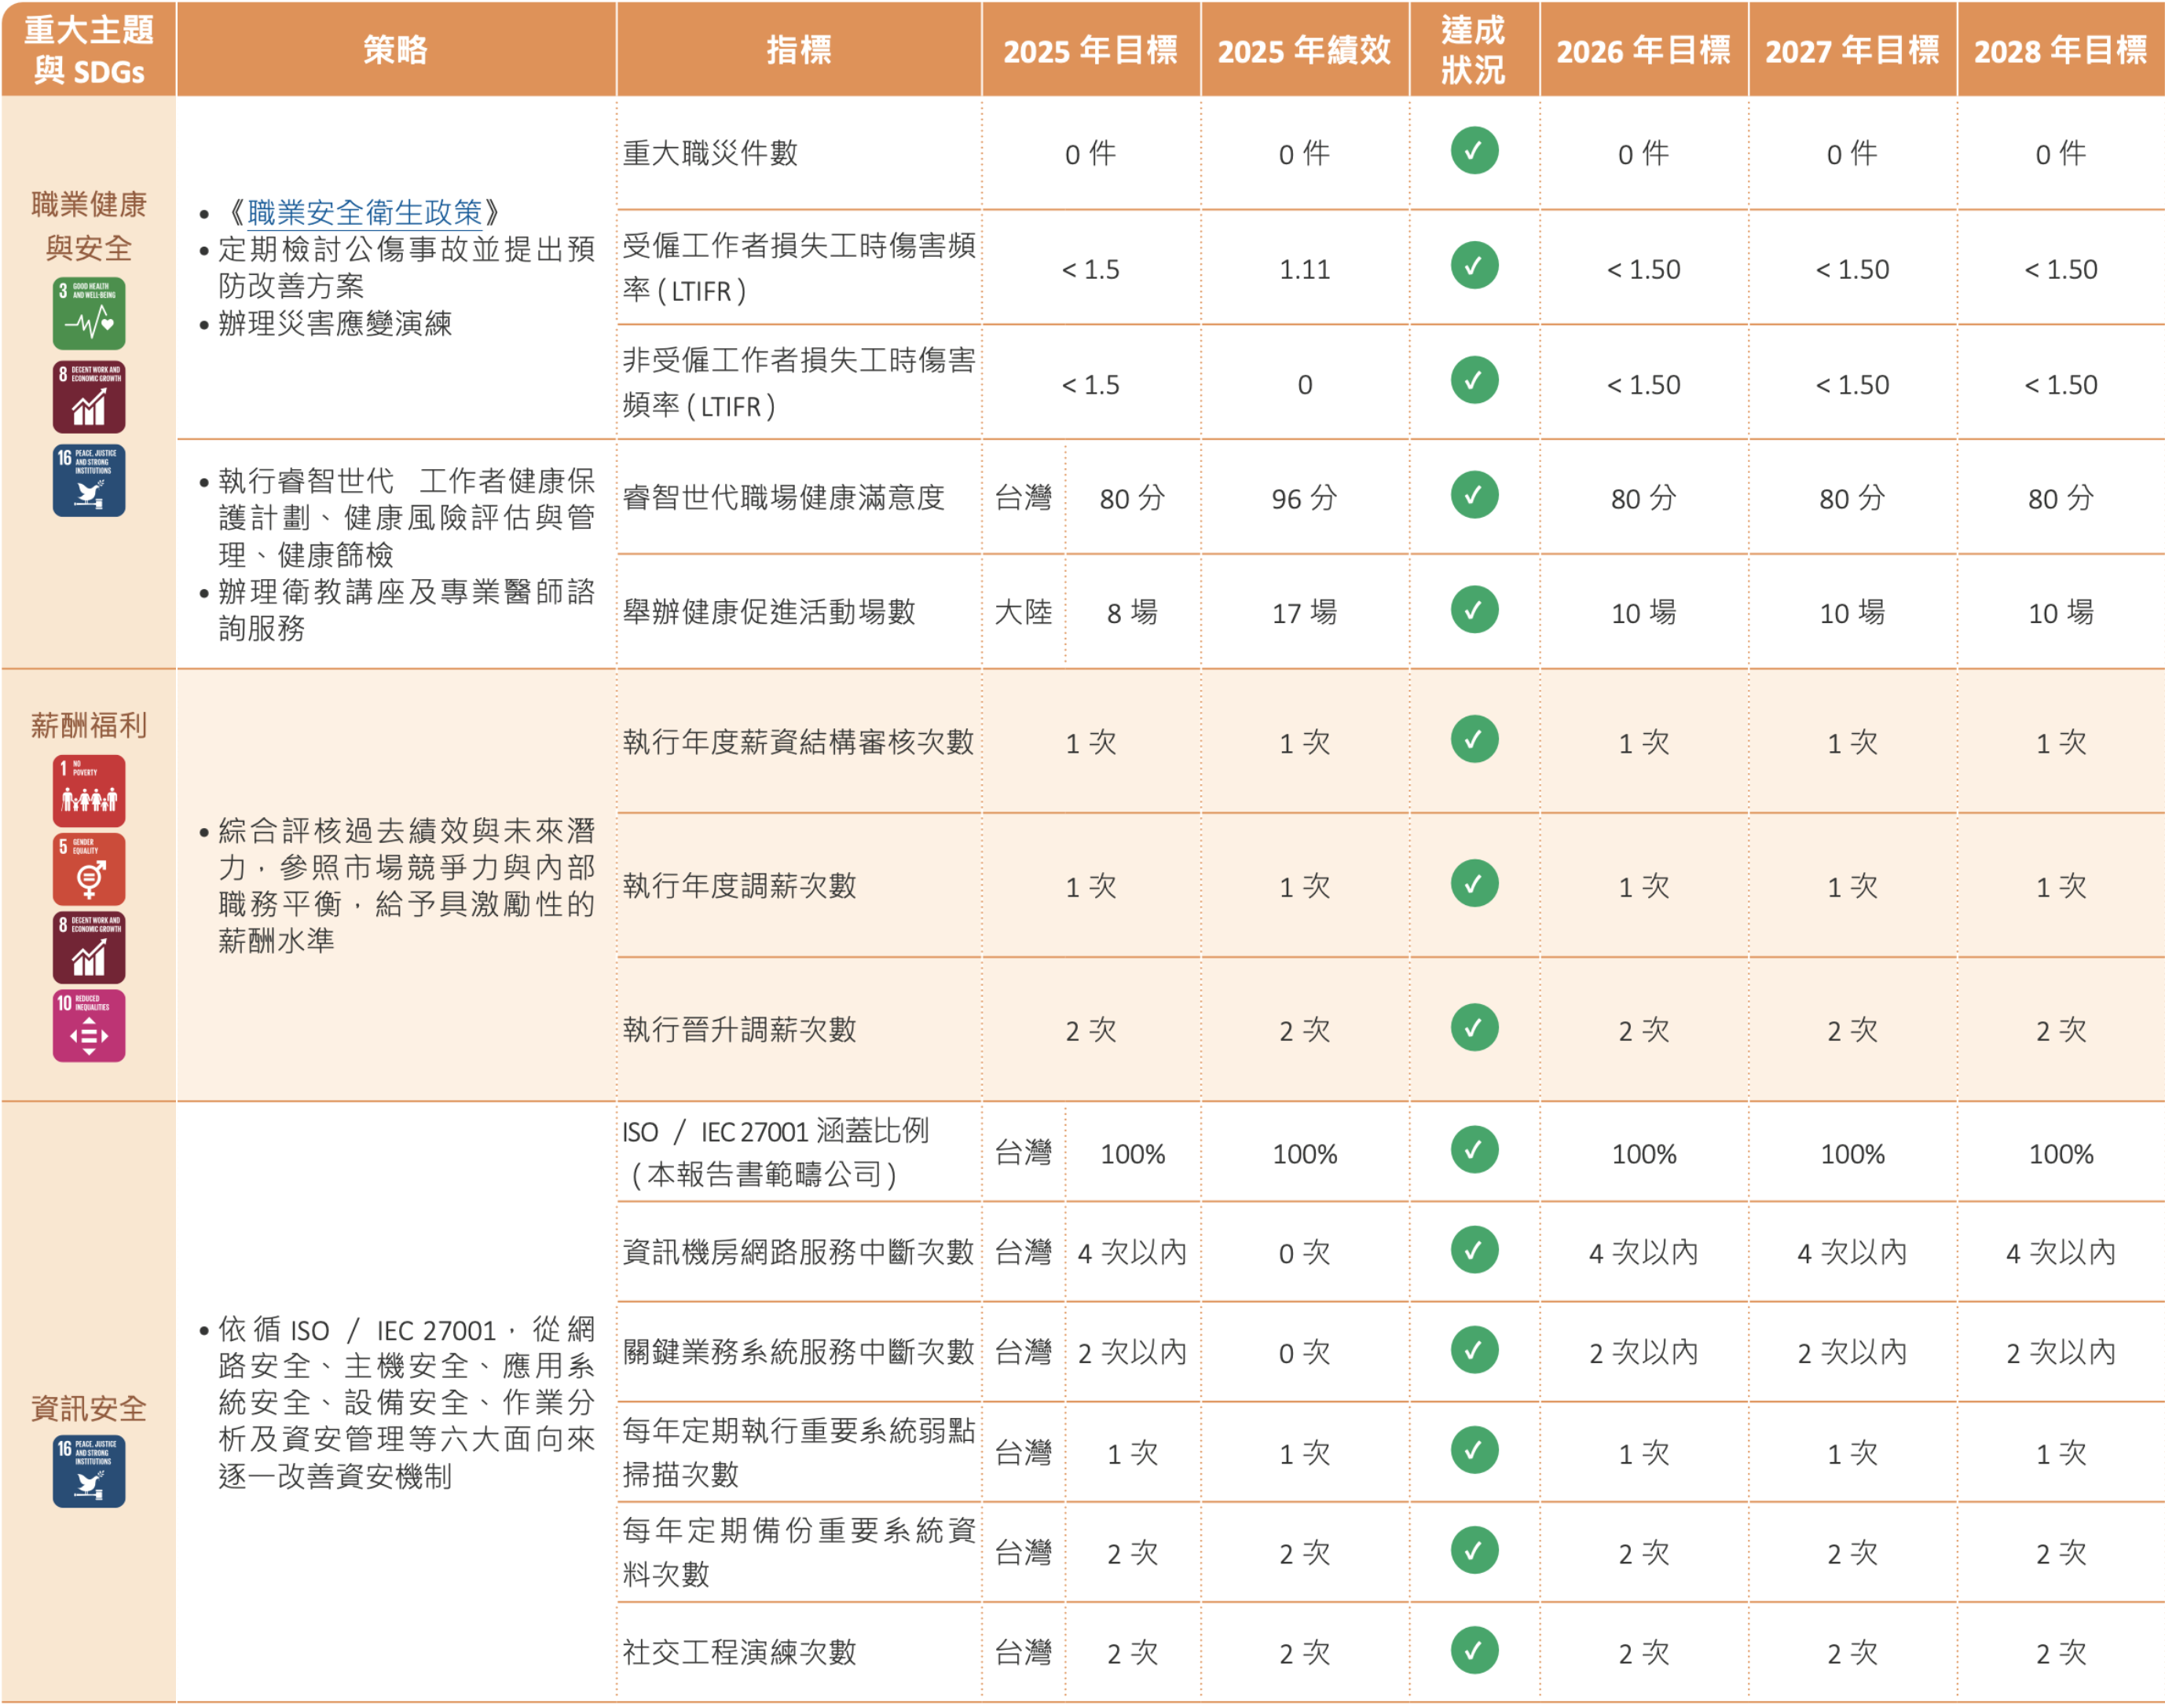The height and width of the screenshot is (1708, 2165).
Task: Click the checkmark for ISO / IEC 27001 涵蓋比例
Action: click(1474, 1151)
